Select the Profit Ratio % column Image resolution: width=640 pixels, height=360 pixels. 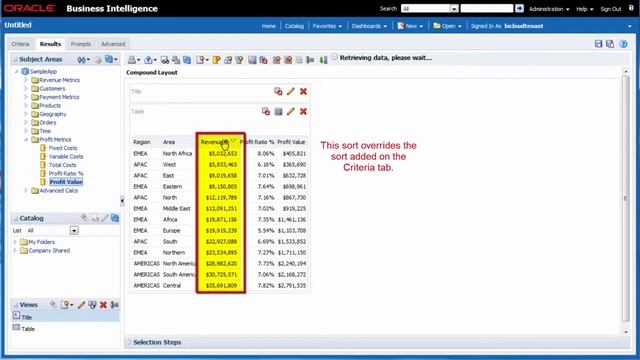click(66, 174)
